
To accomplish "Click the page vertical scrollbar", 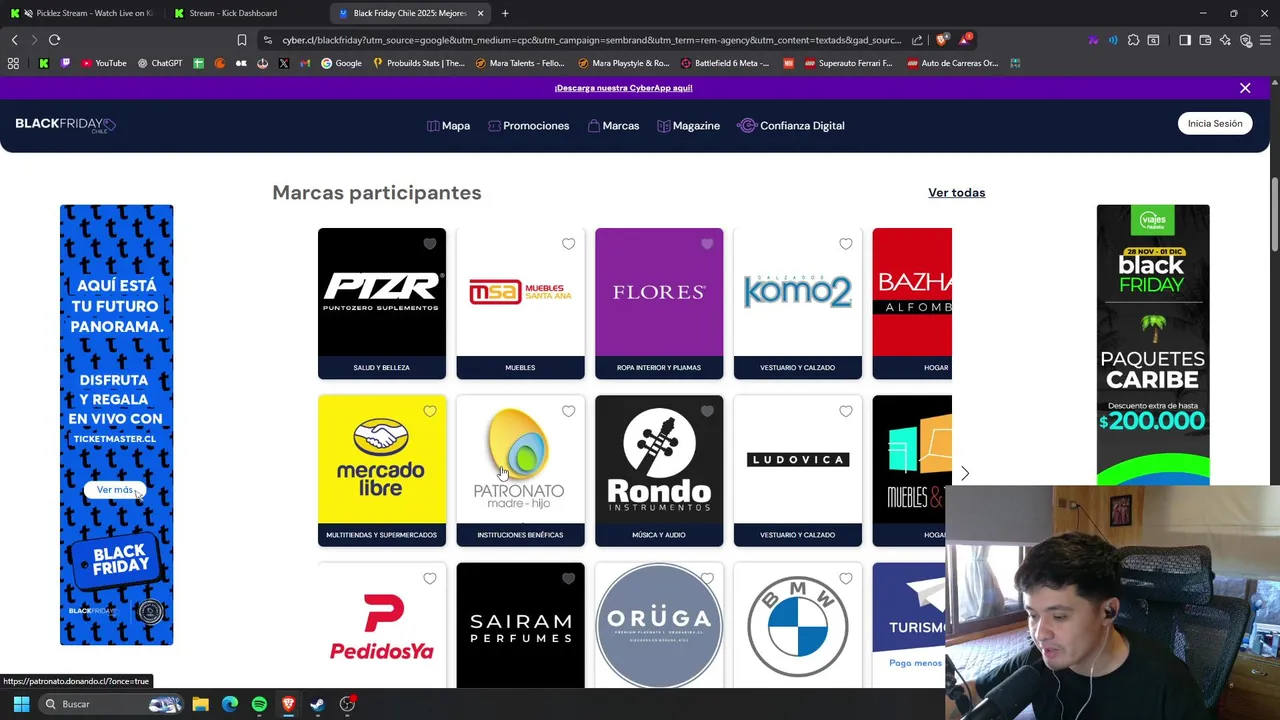I will pyautogui.click(x=1274, y=215).
